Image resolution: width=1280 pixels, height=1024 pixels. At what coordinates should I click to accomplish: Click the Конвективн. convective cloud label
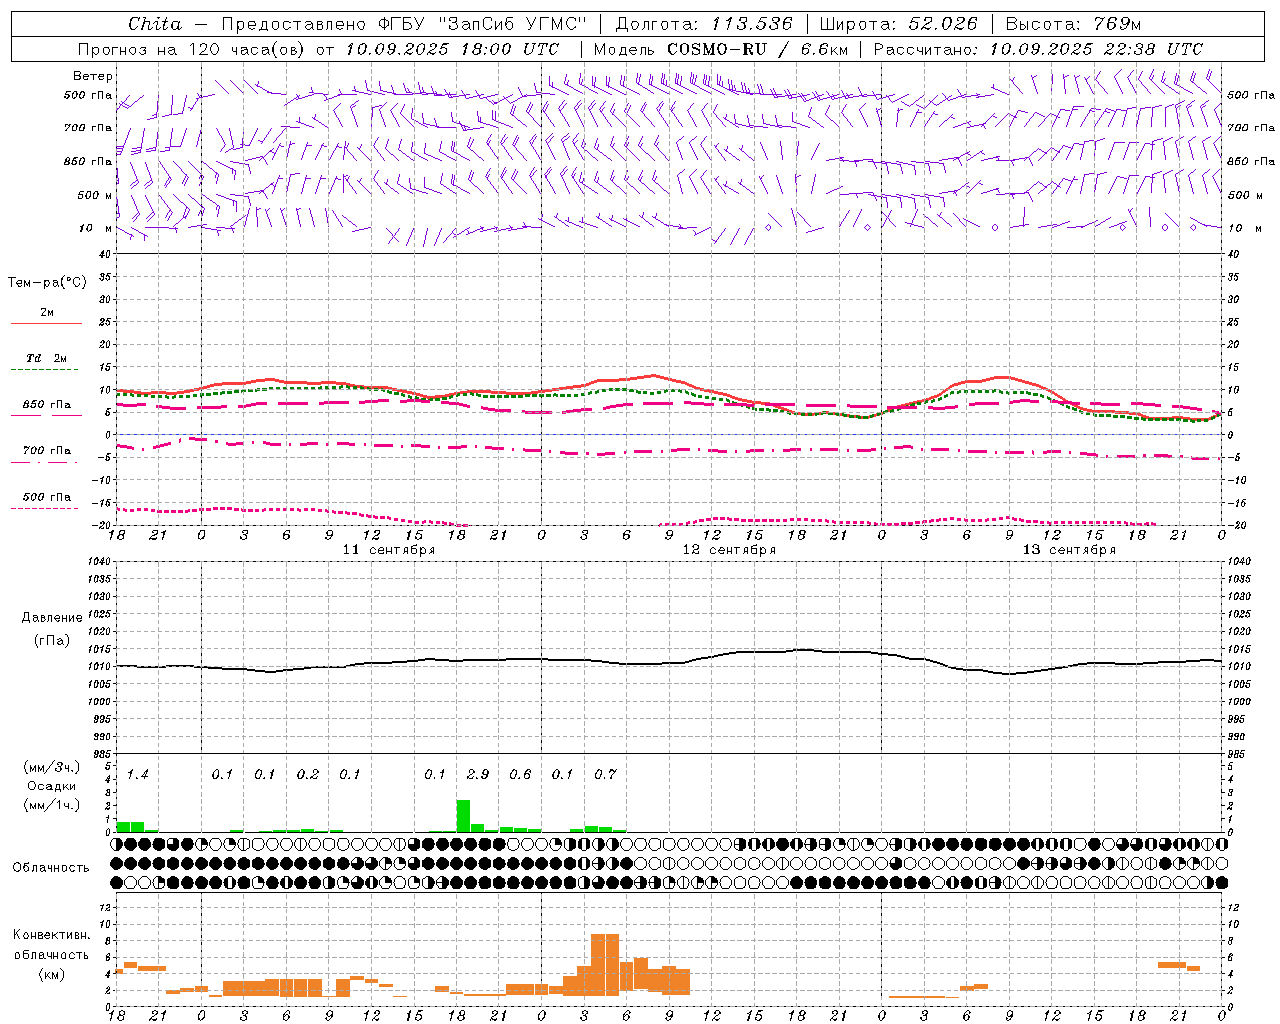point(51,934)
